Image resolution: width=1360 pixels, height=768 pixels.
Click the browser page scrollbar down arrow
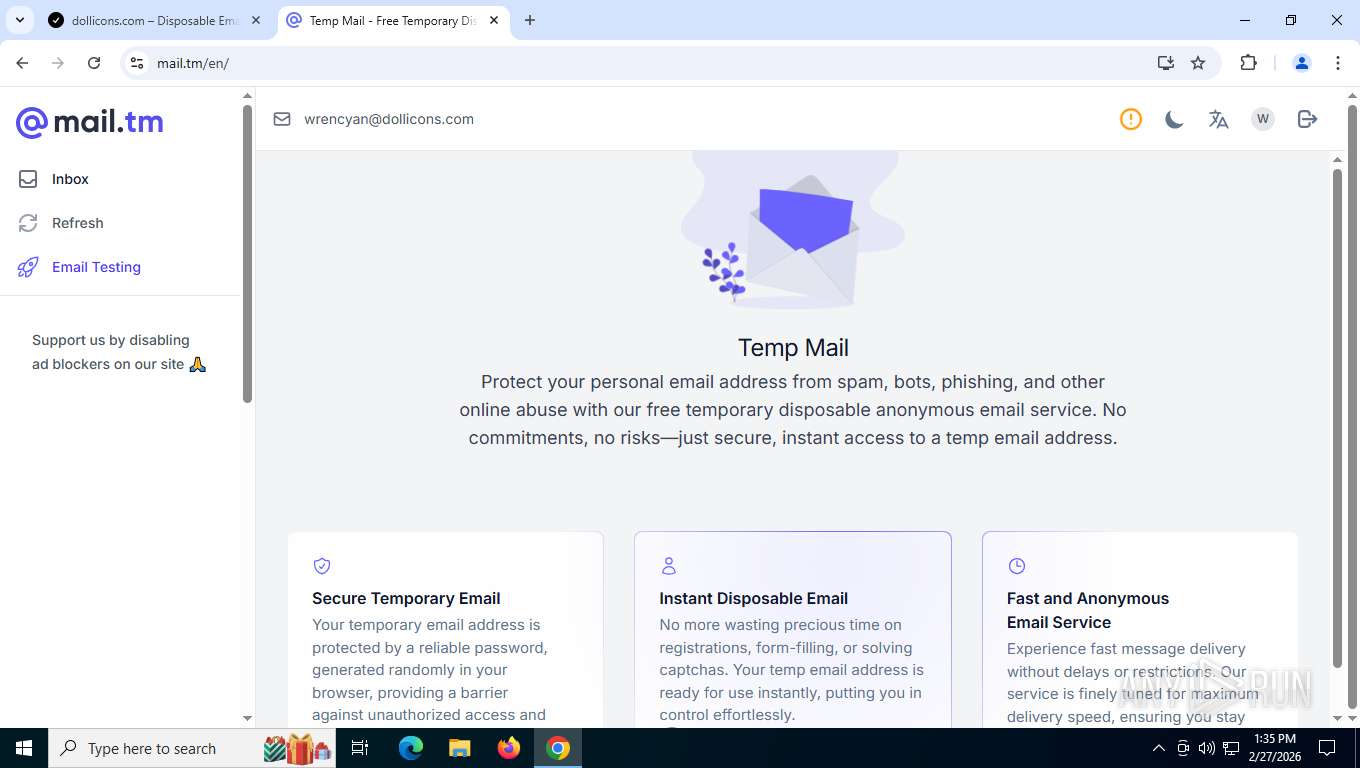click(1352, 719)
